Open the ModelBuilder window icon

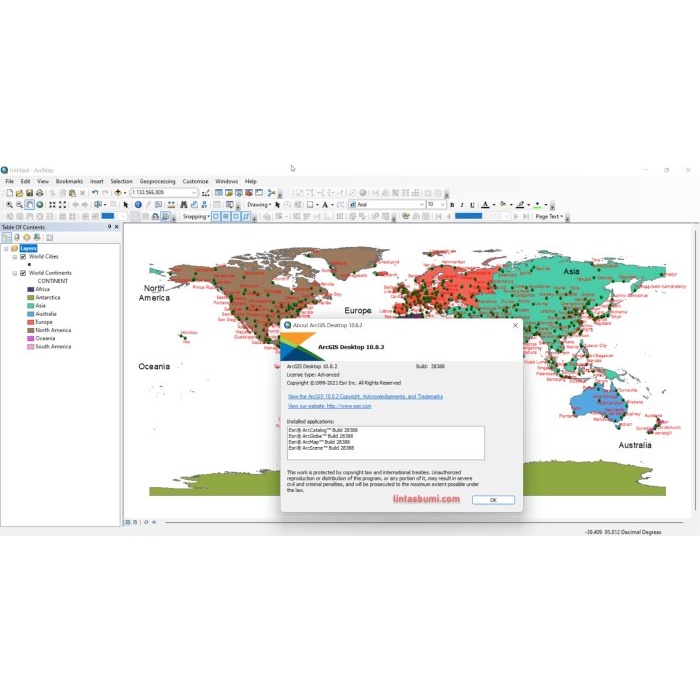271,193
